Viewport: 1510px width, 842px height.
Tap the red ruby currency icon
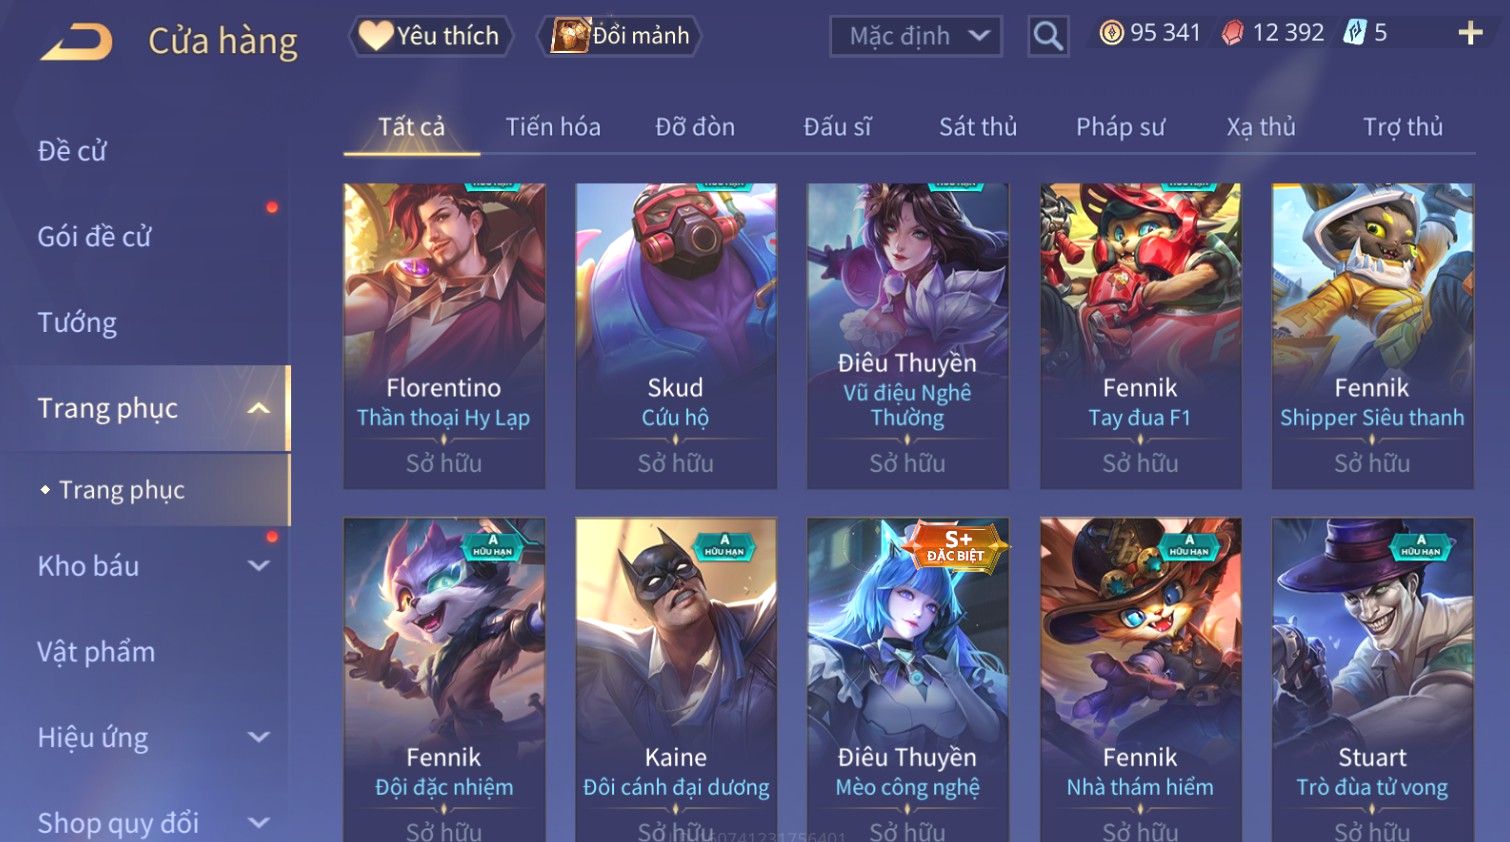pos(1232,33)
